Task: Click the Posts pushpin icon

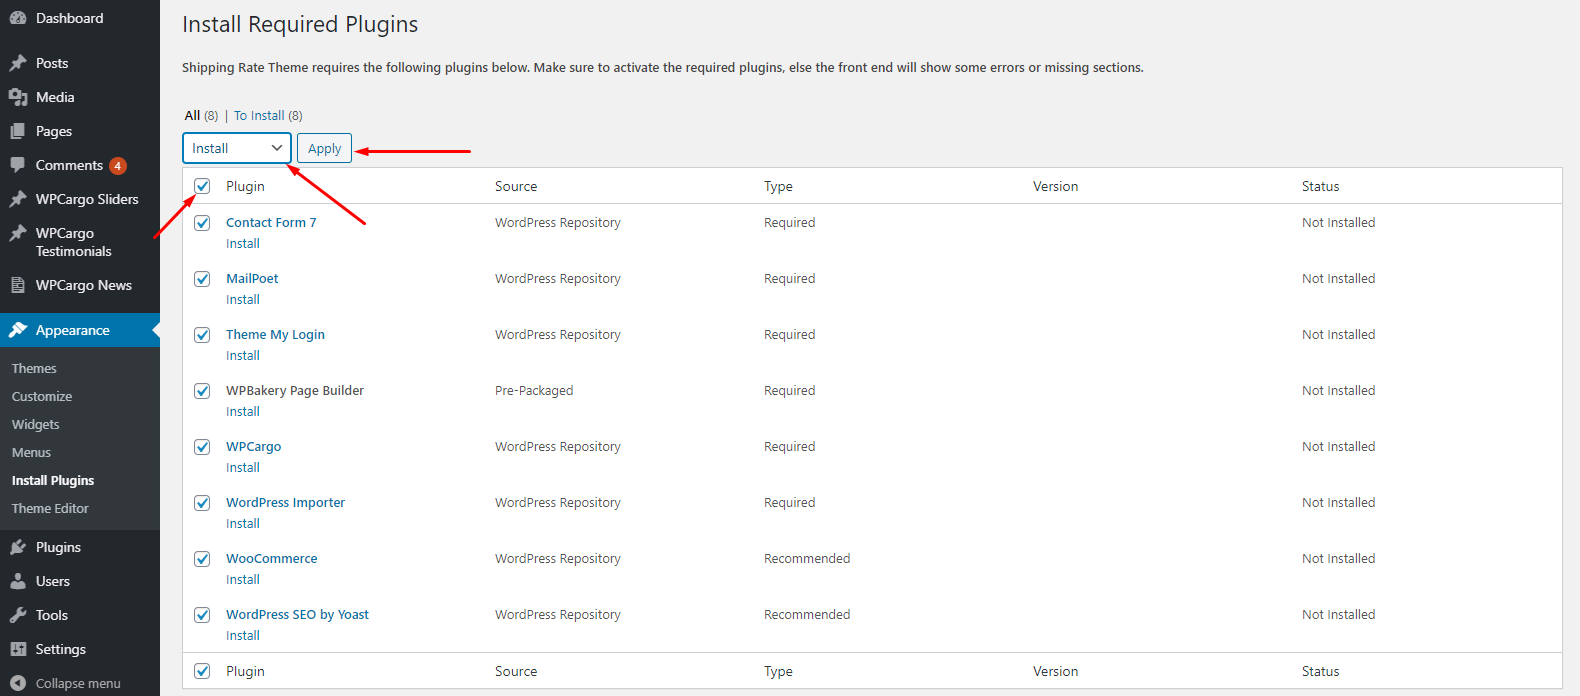Action: click(18, 63)
